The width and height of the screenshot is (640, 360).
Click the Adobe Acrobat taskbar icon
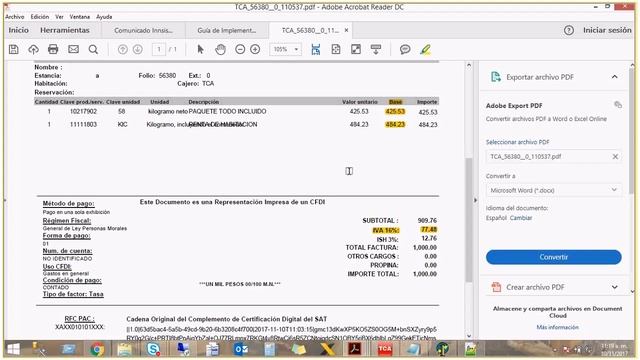coord(355,349)
